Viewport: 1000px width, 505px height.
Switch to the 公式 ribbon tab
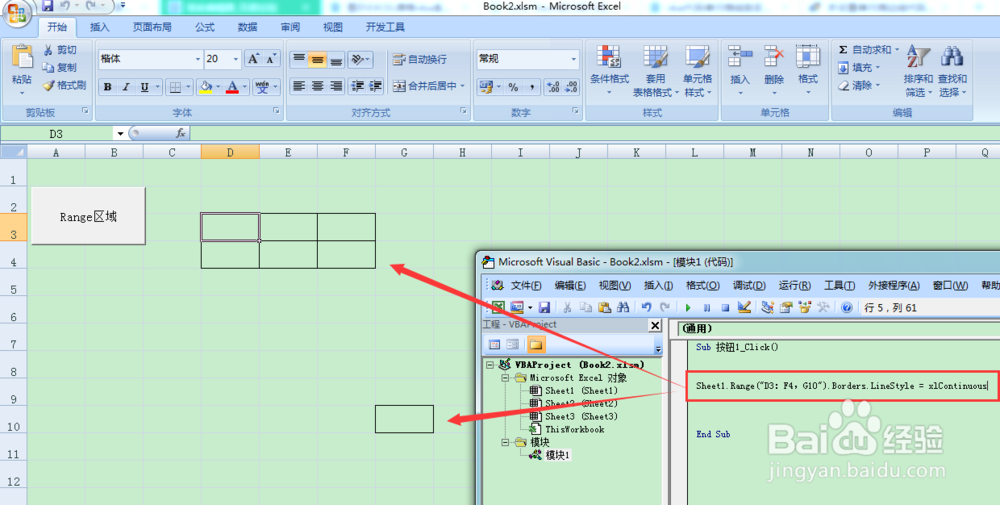[205, 27]
